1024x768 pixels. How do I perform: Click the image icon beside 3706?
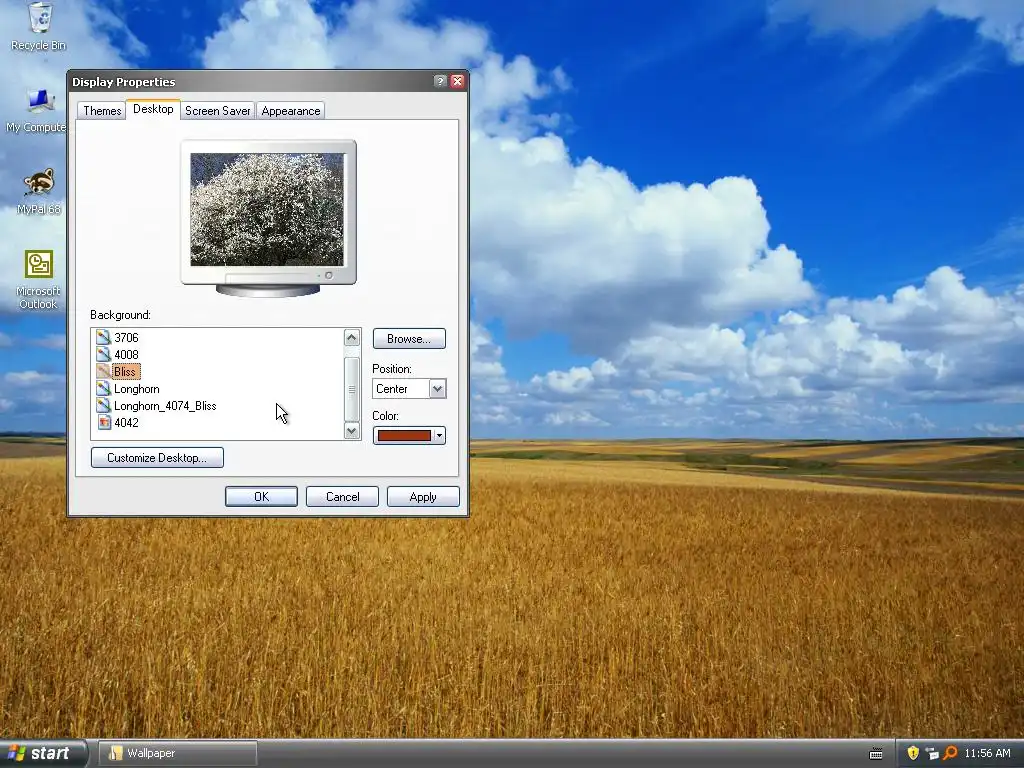pos(103,337)
